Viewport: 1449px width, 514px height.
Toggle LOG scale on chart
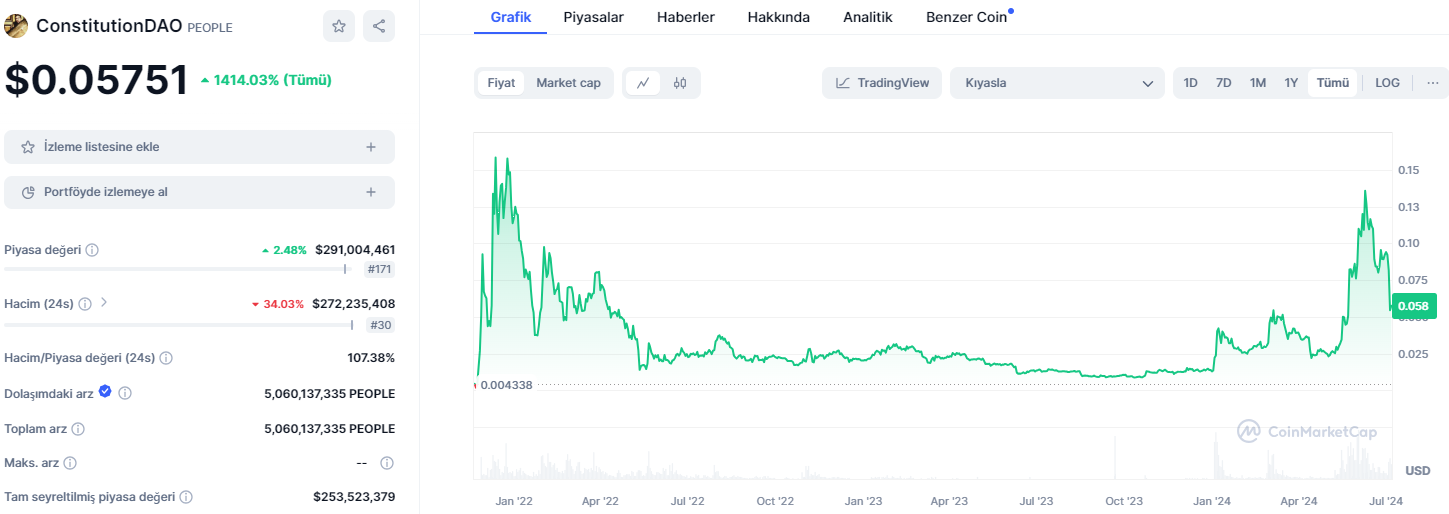point(1387,83)
